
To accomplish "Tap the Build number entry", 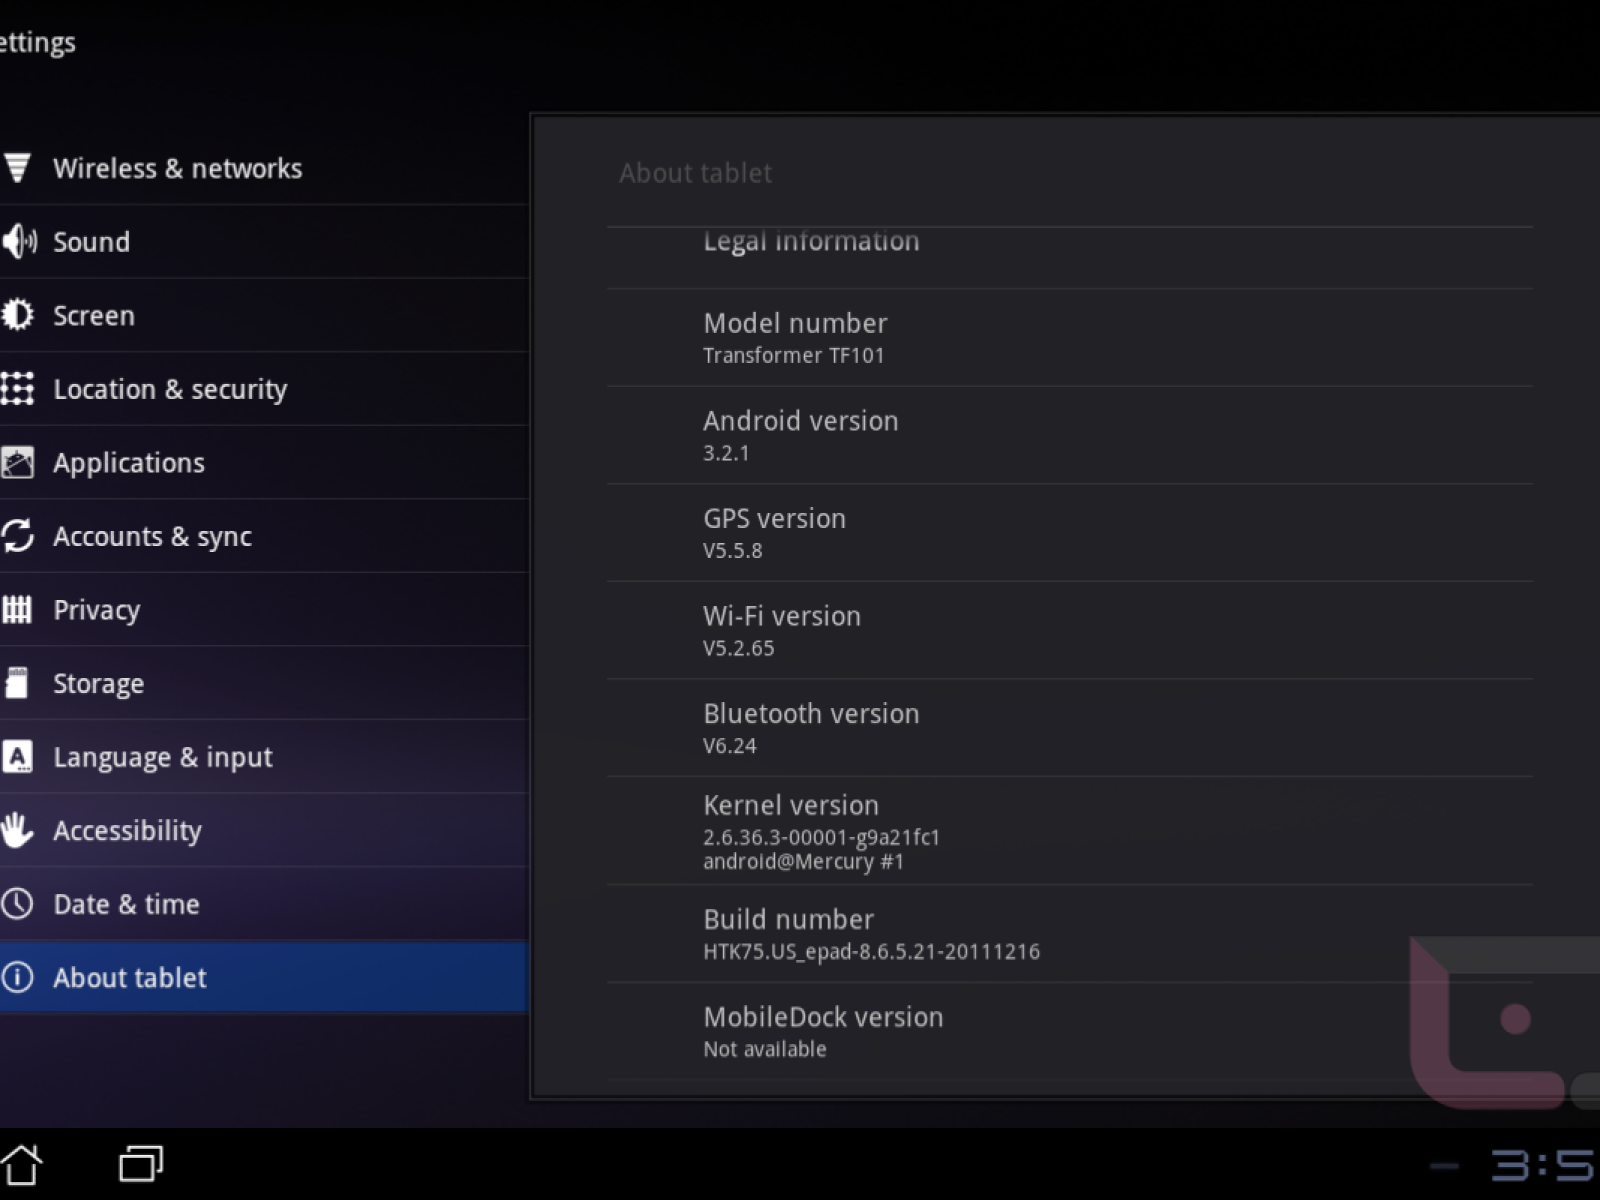I will (x=870, y=934).
